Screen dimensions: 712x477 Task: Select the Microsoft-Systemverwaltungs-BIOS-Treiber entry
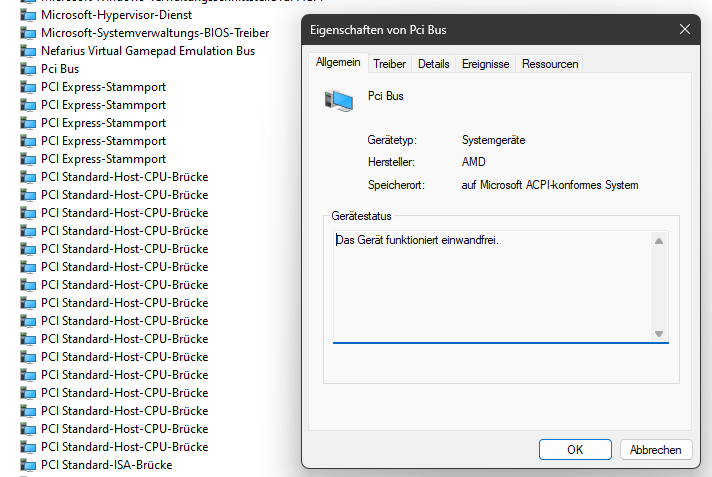click(x=154, y=33)
